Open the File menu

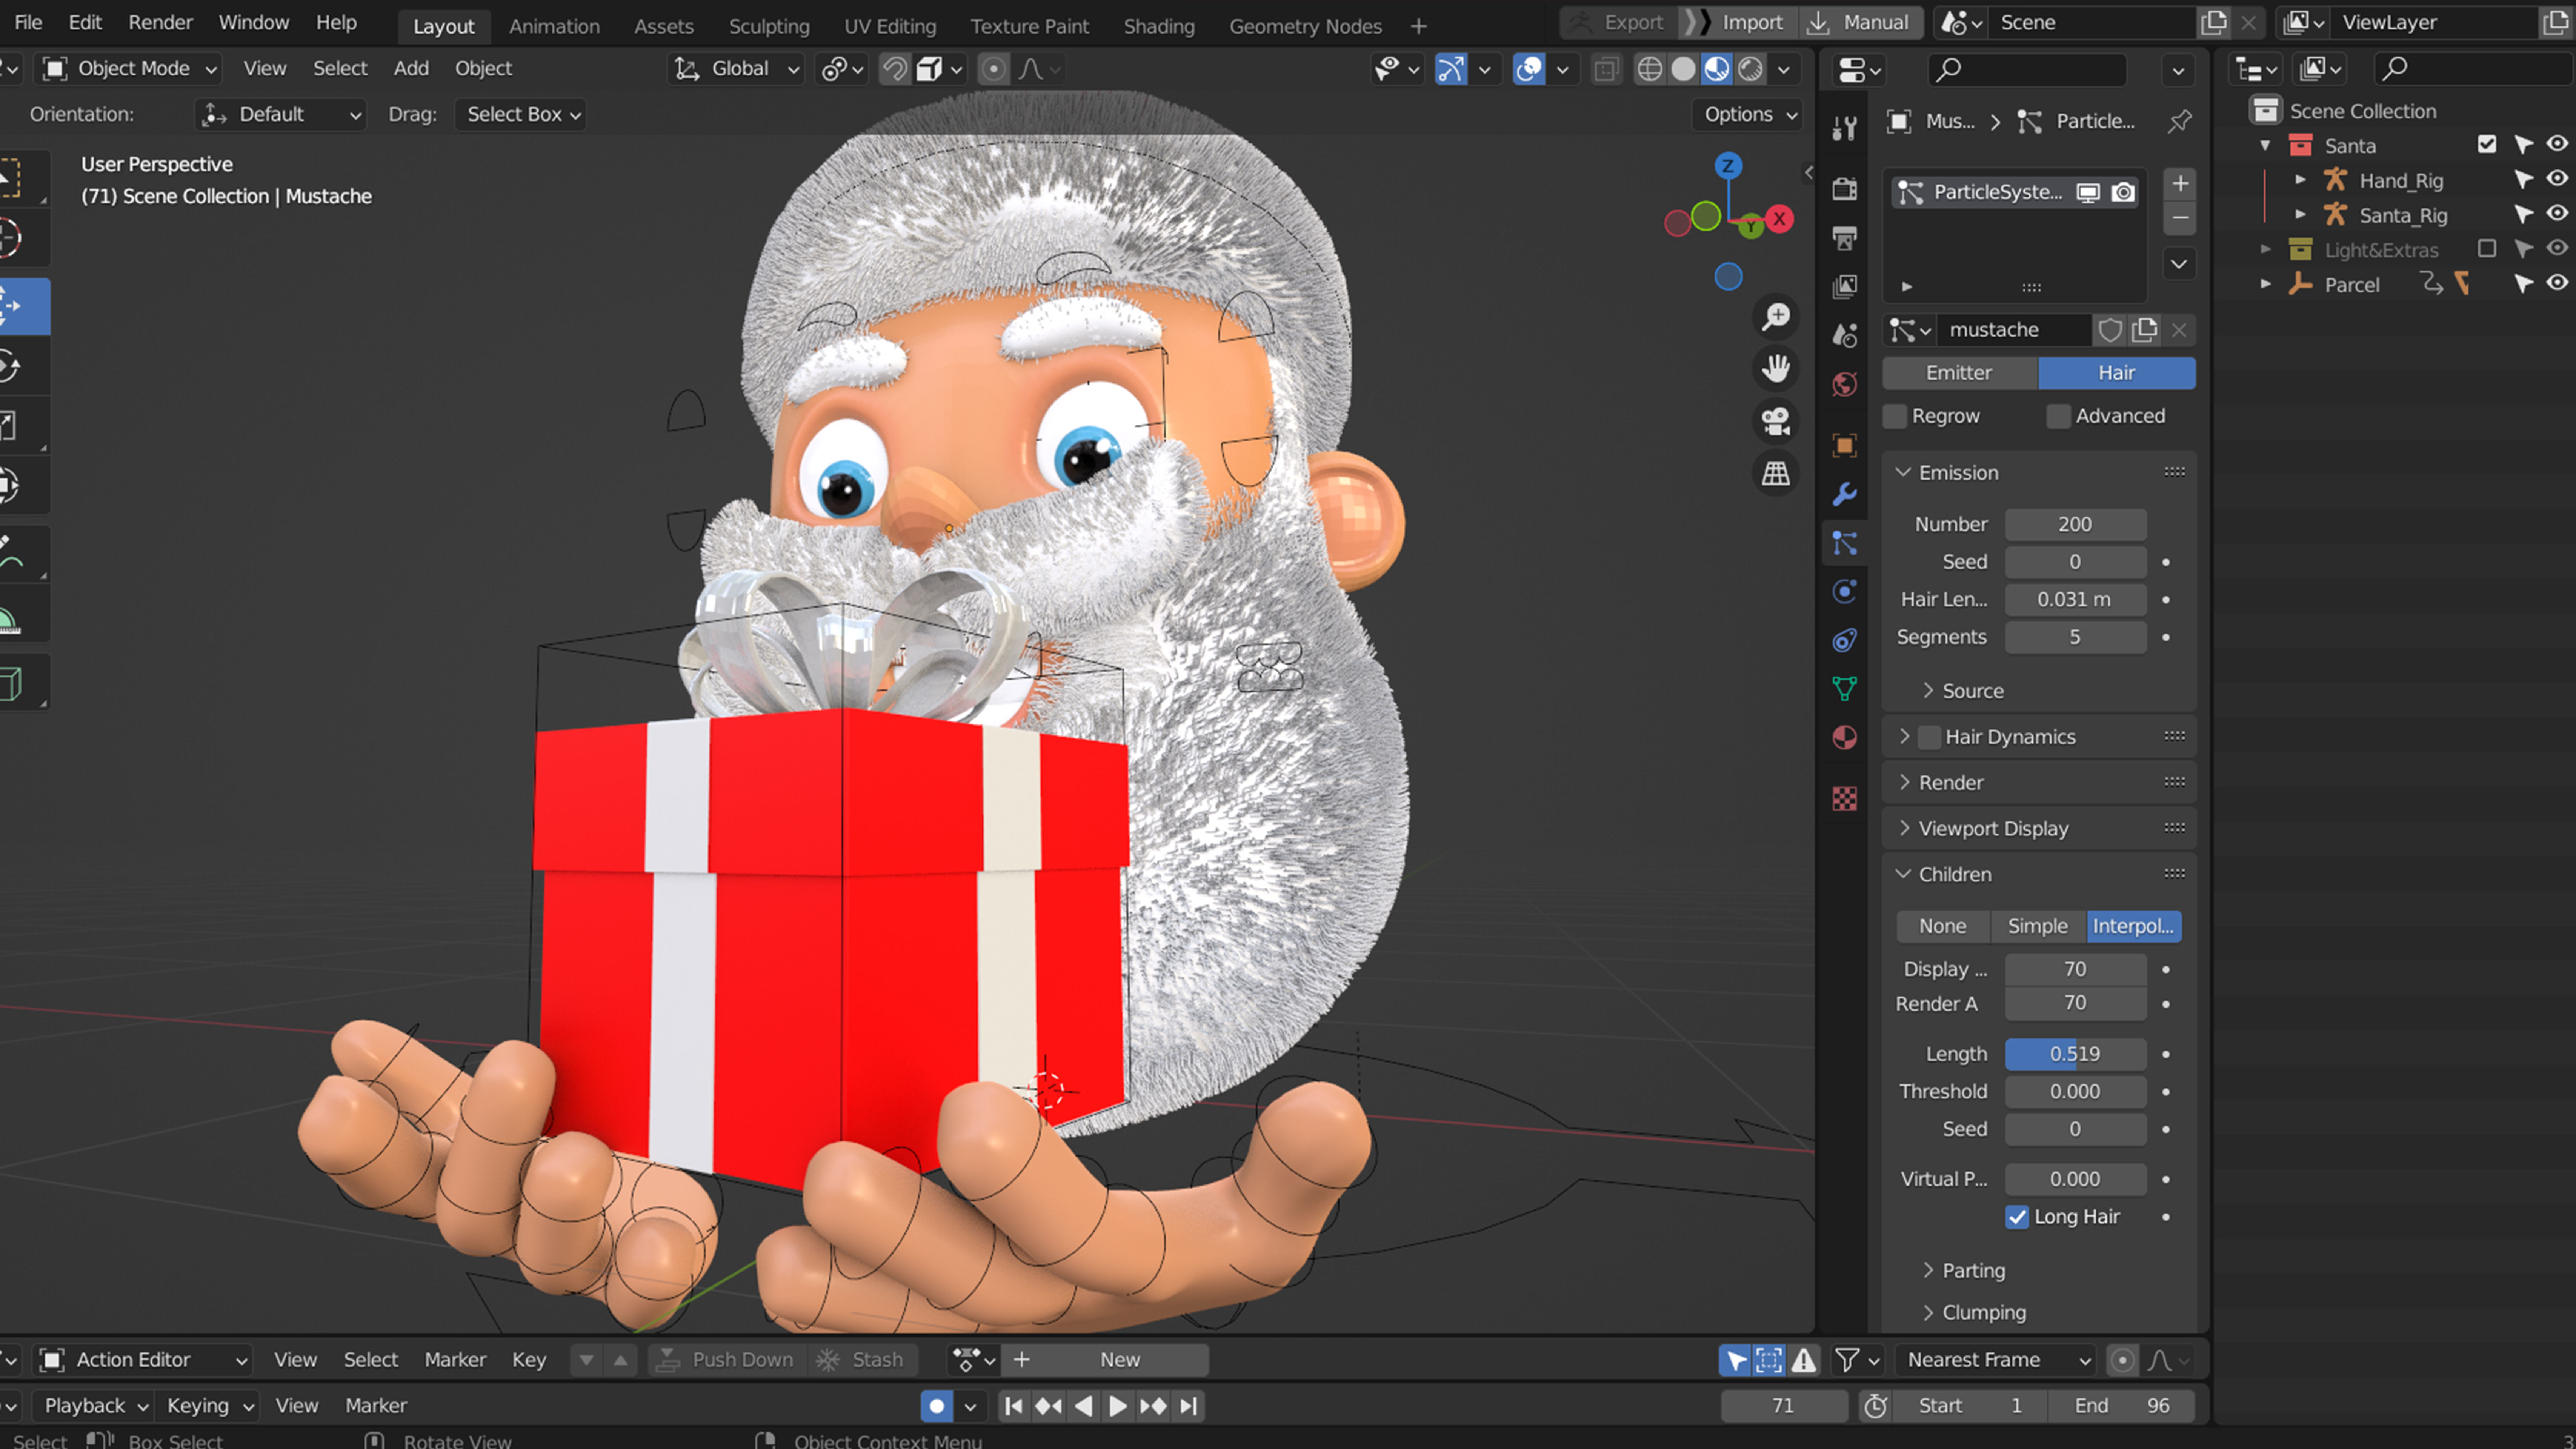[28, 22]
